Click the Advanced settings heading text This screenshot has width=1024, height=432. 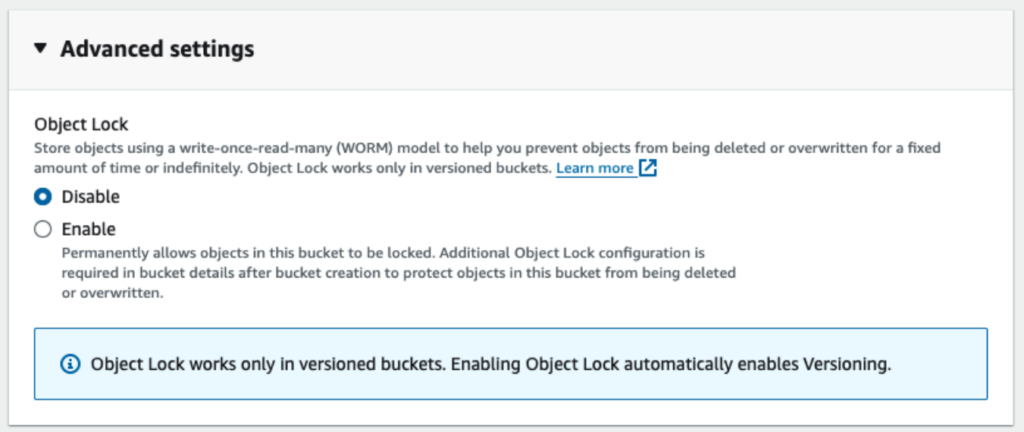click(157, 48)
